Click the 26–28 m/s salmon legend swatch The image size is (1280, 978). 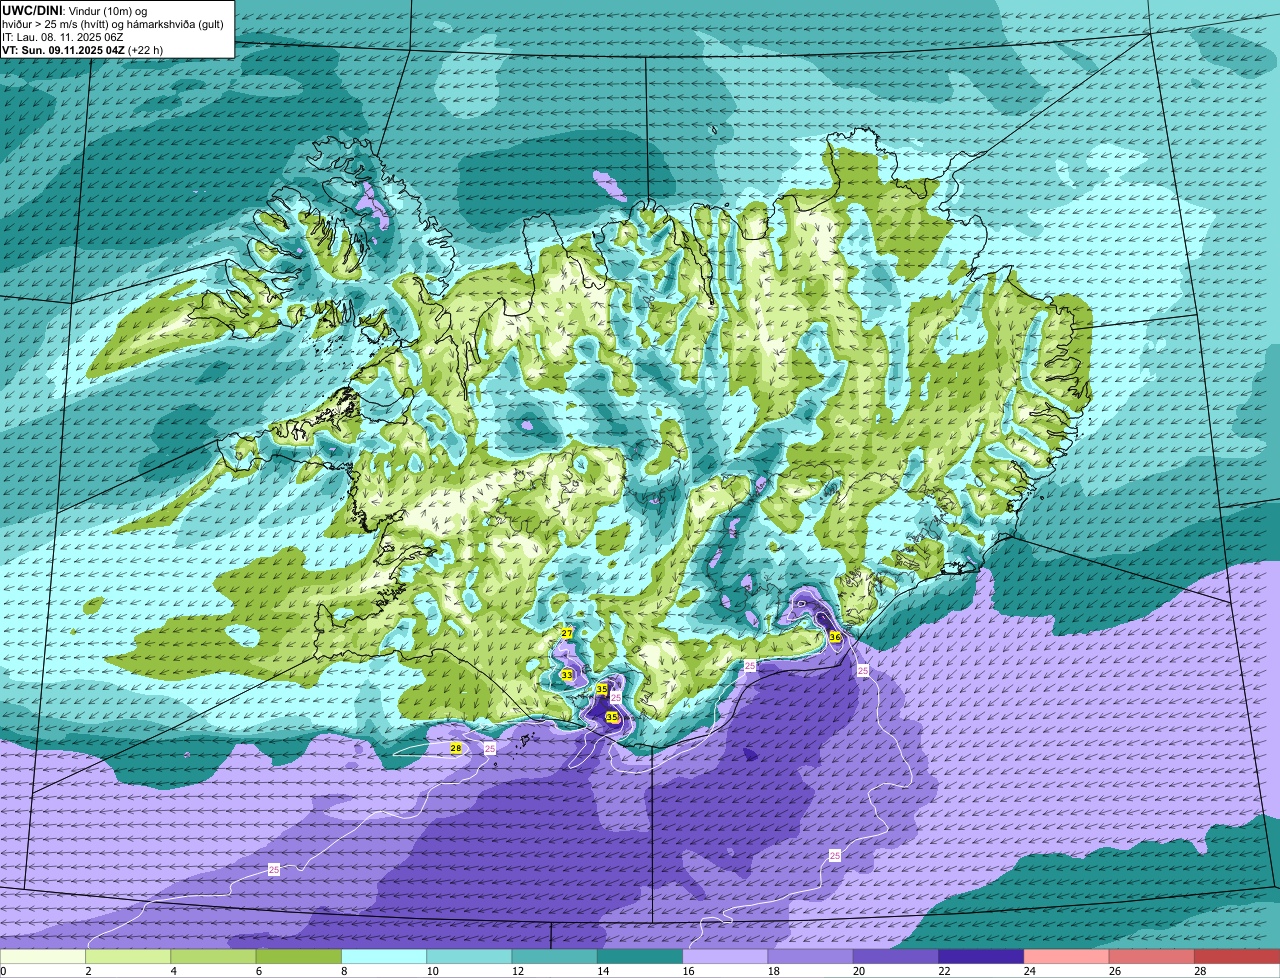pyautogui.click(x=1152, y=956)
